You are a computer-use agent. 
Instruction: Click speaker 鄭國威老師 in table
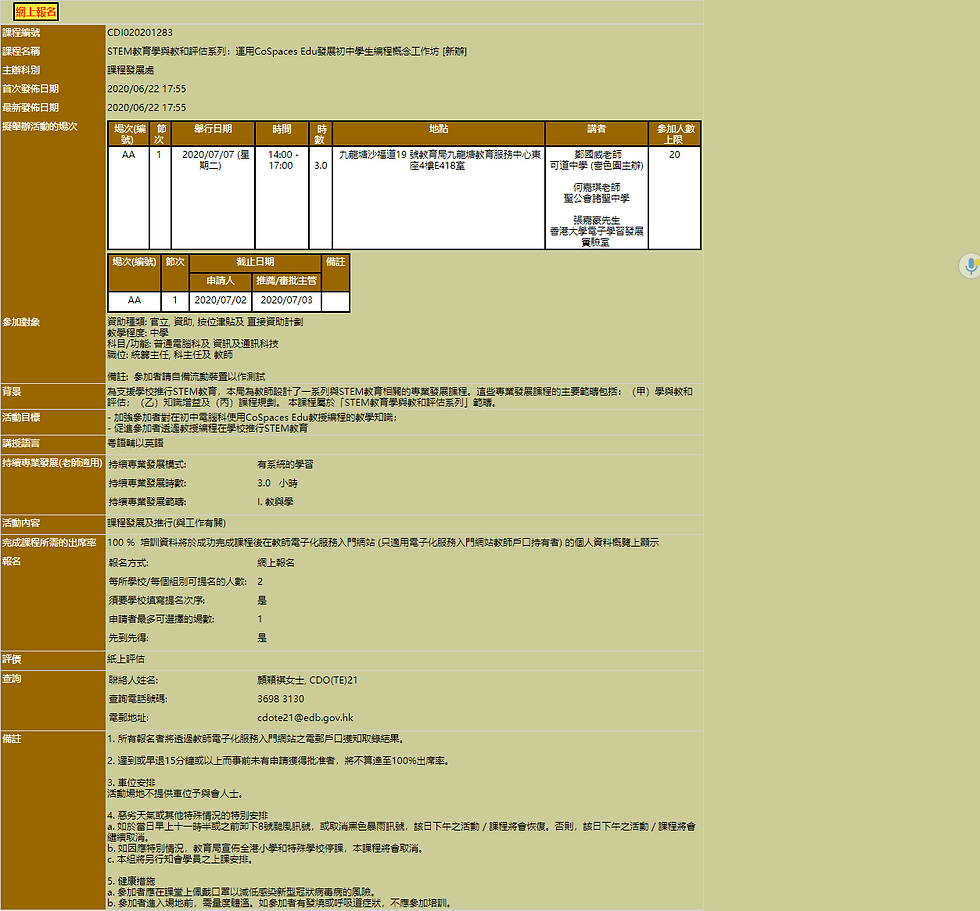tap(598, 154)
